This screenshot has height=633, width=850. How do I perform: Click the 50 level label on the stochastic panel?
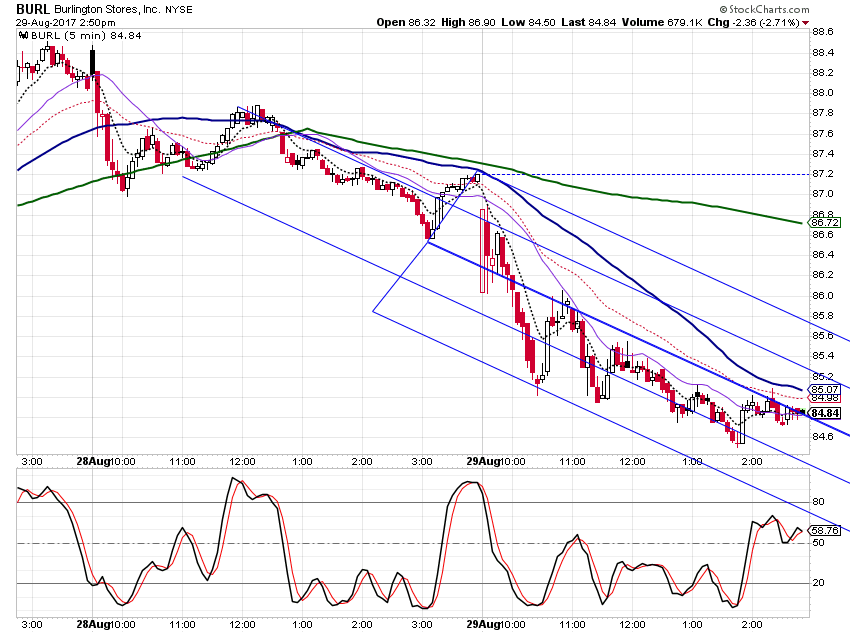(818, 542)
